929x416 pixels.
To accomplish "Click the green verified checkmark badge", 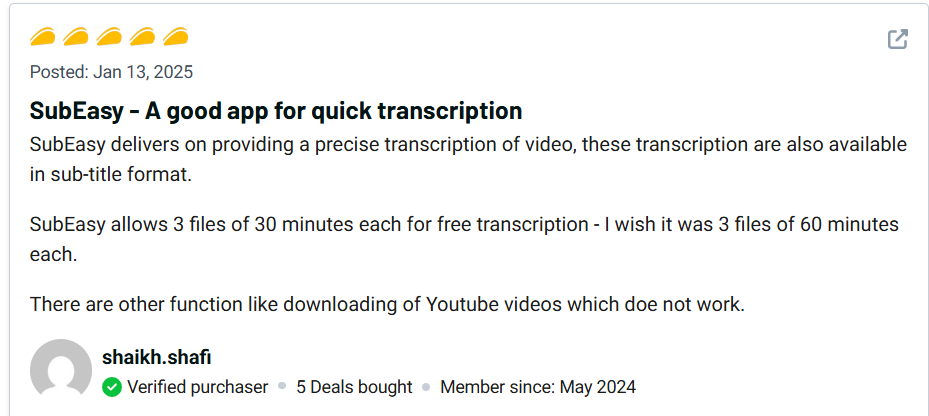I will (x=112, y=387).
